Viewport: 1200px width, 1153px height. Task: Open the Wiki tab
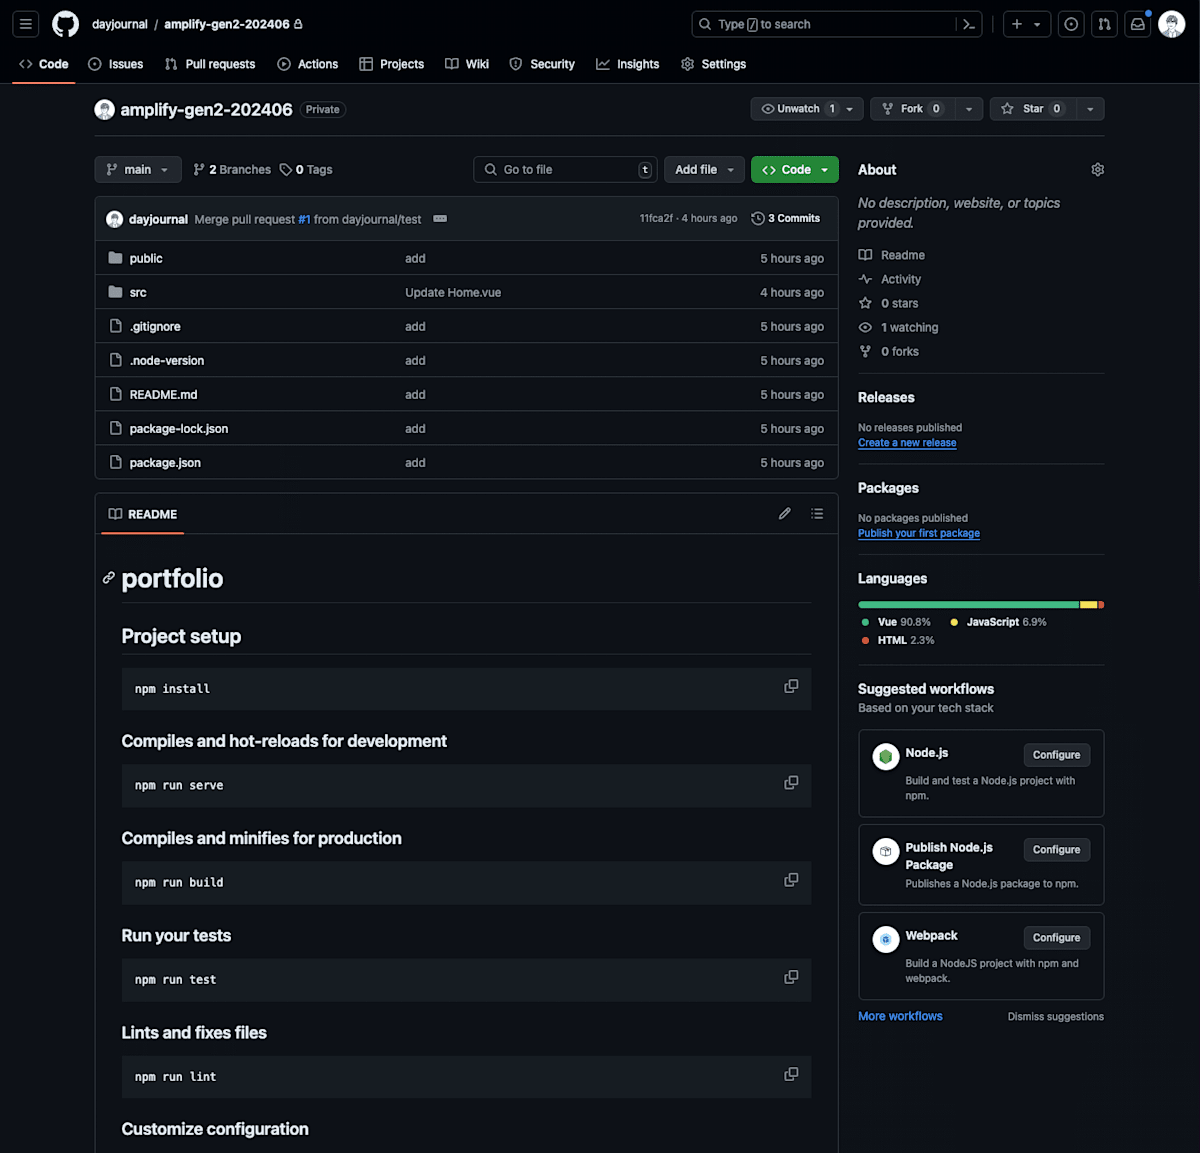[x=467, y=64]
